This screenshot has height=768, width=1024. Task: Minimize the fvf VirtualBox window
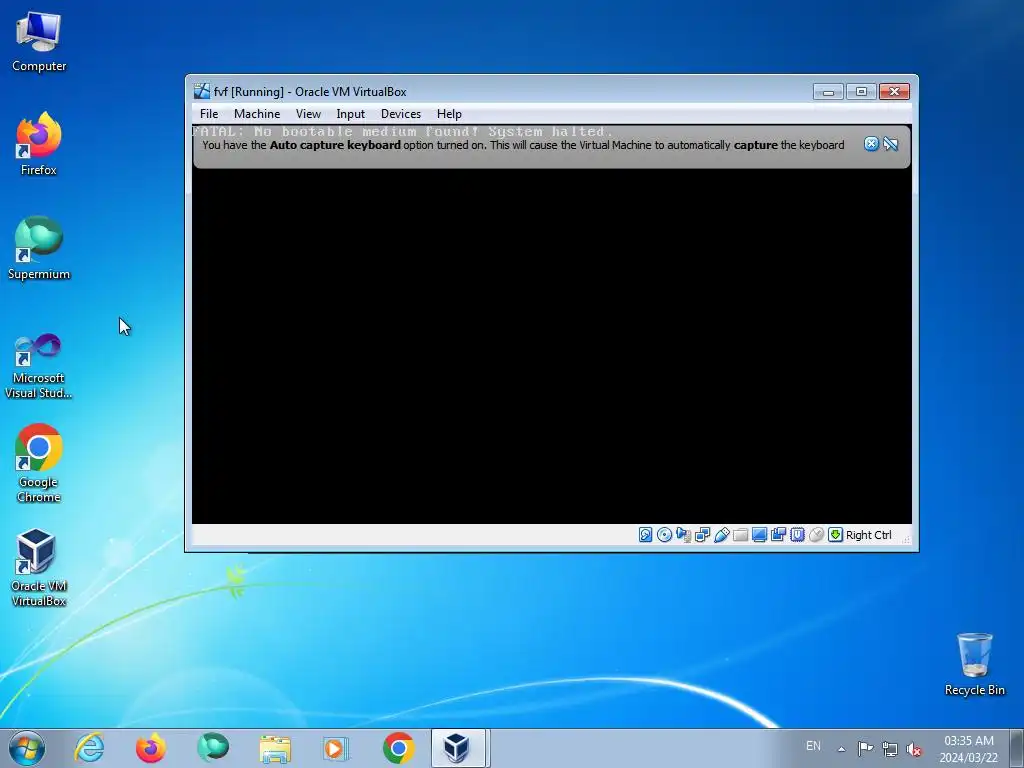(x=828, y=91)
